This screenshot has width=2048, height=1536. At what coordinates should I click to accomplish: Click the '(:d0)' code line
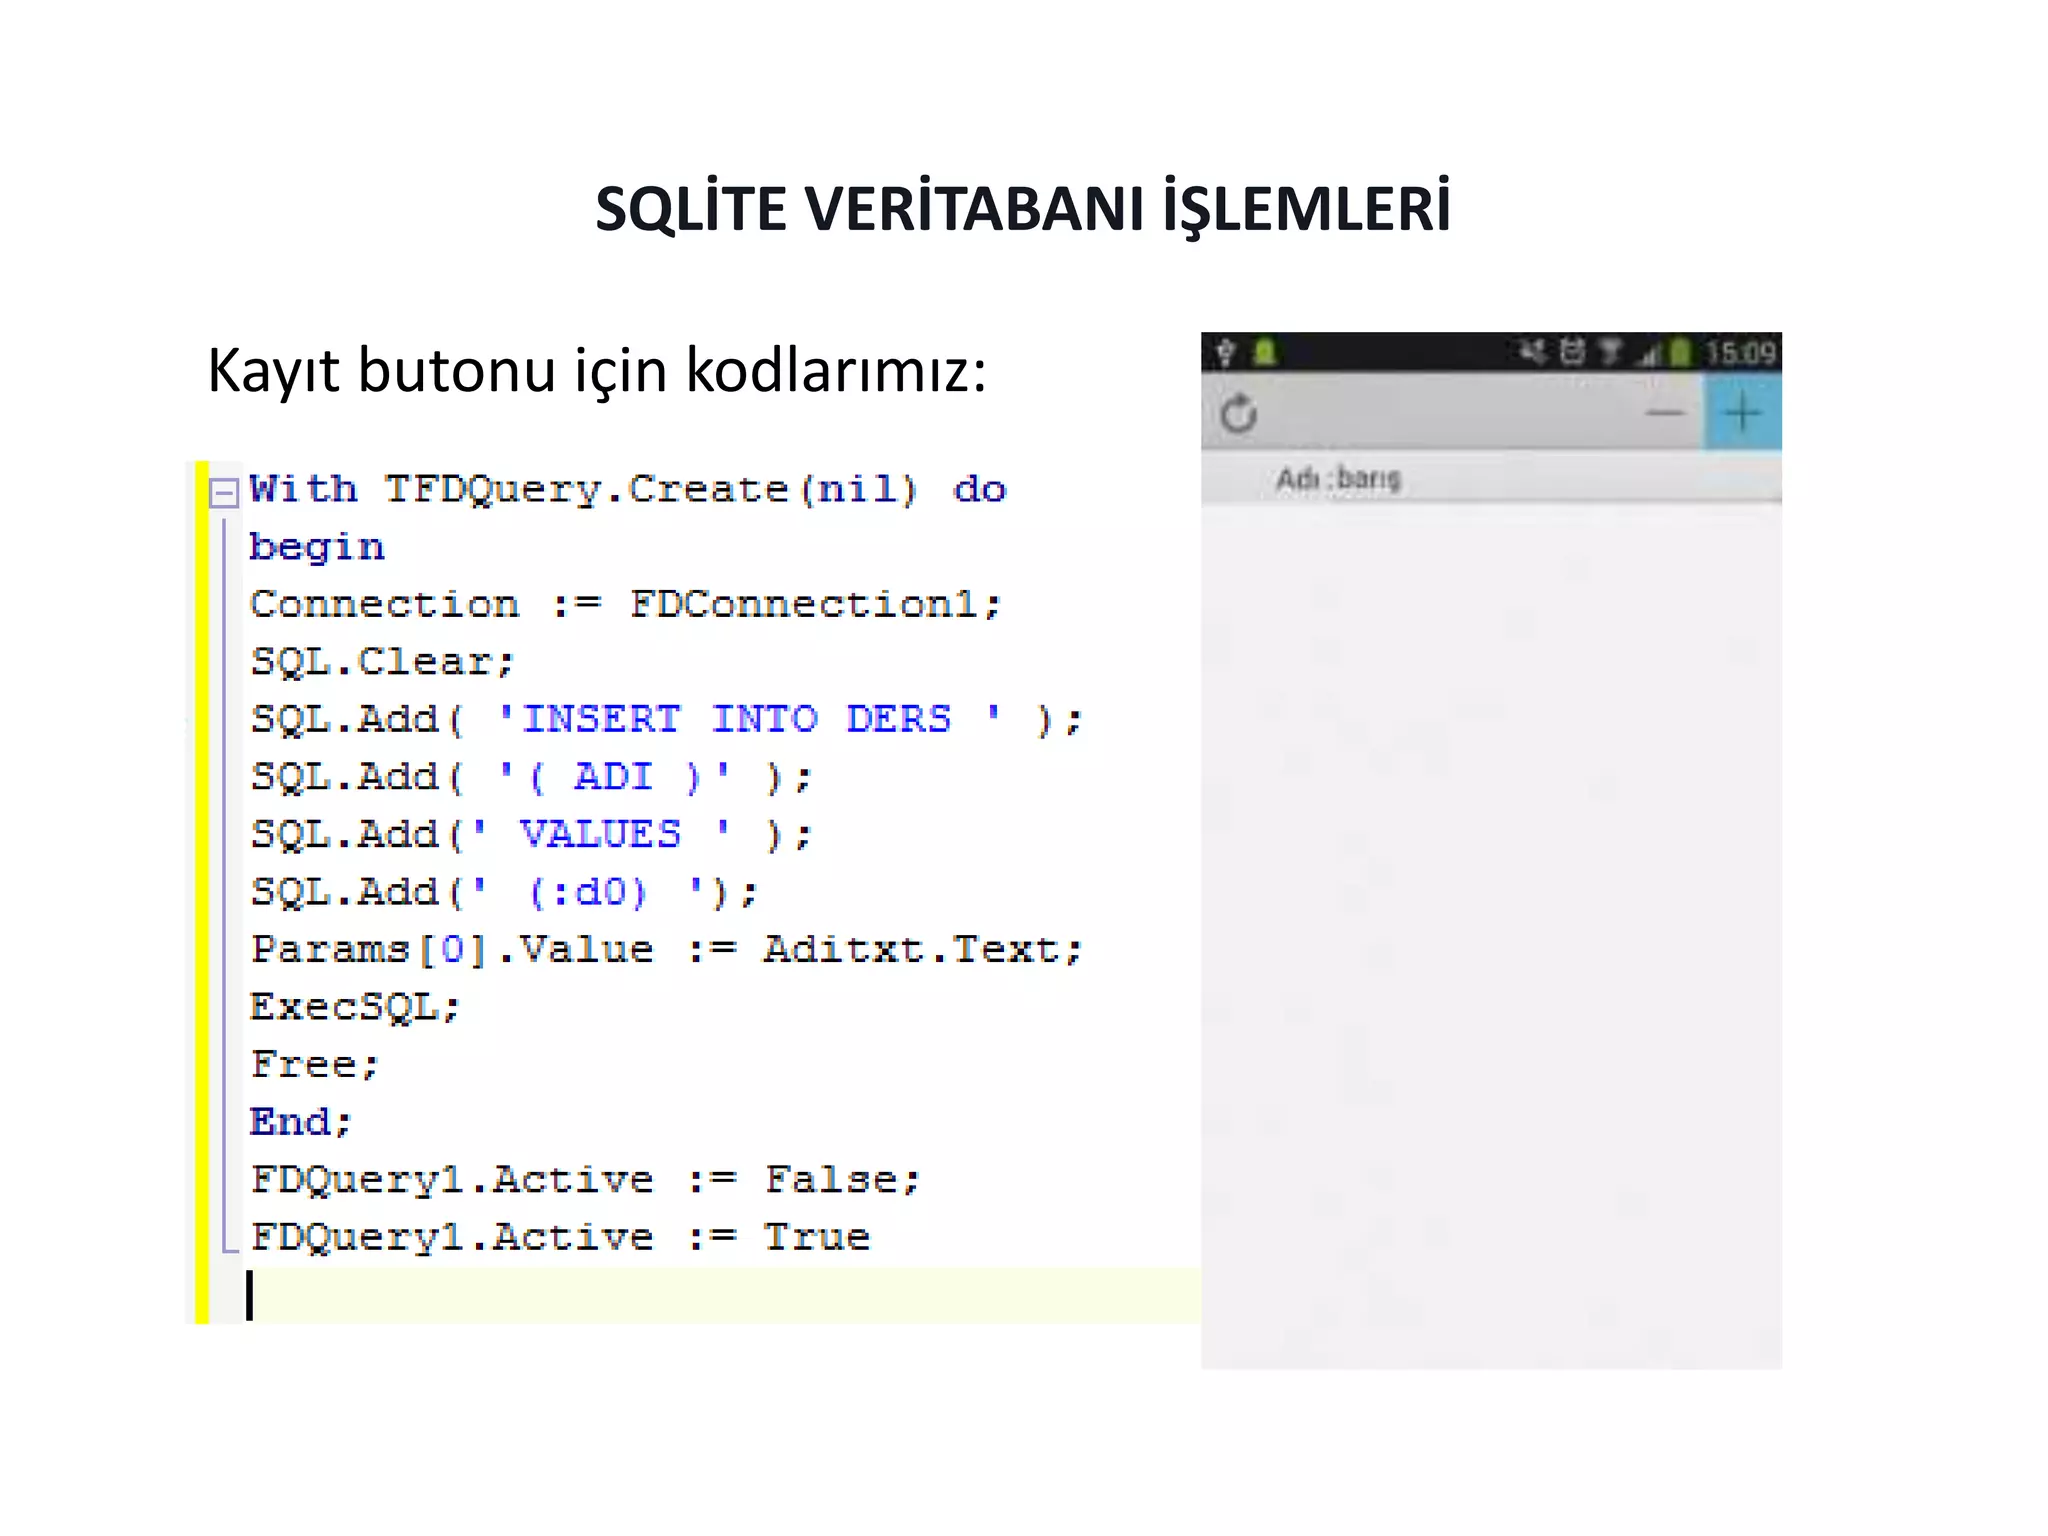505,892
